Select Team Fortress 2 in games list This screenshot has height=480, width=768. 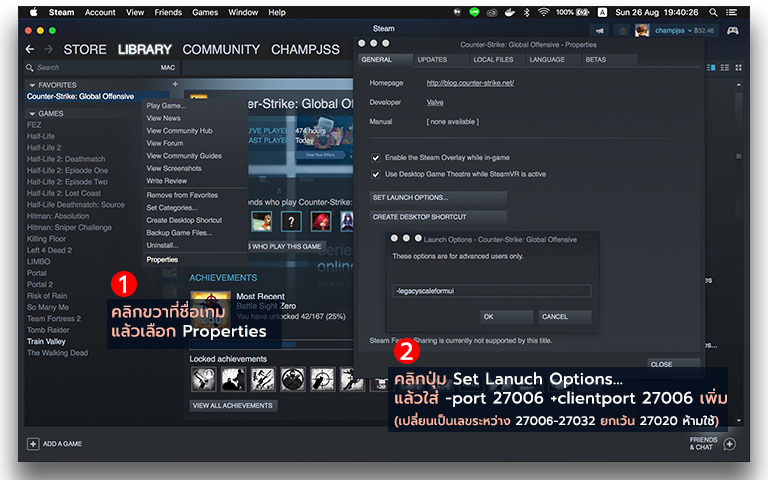(54, 319)
